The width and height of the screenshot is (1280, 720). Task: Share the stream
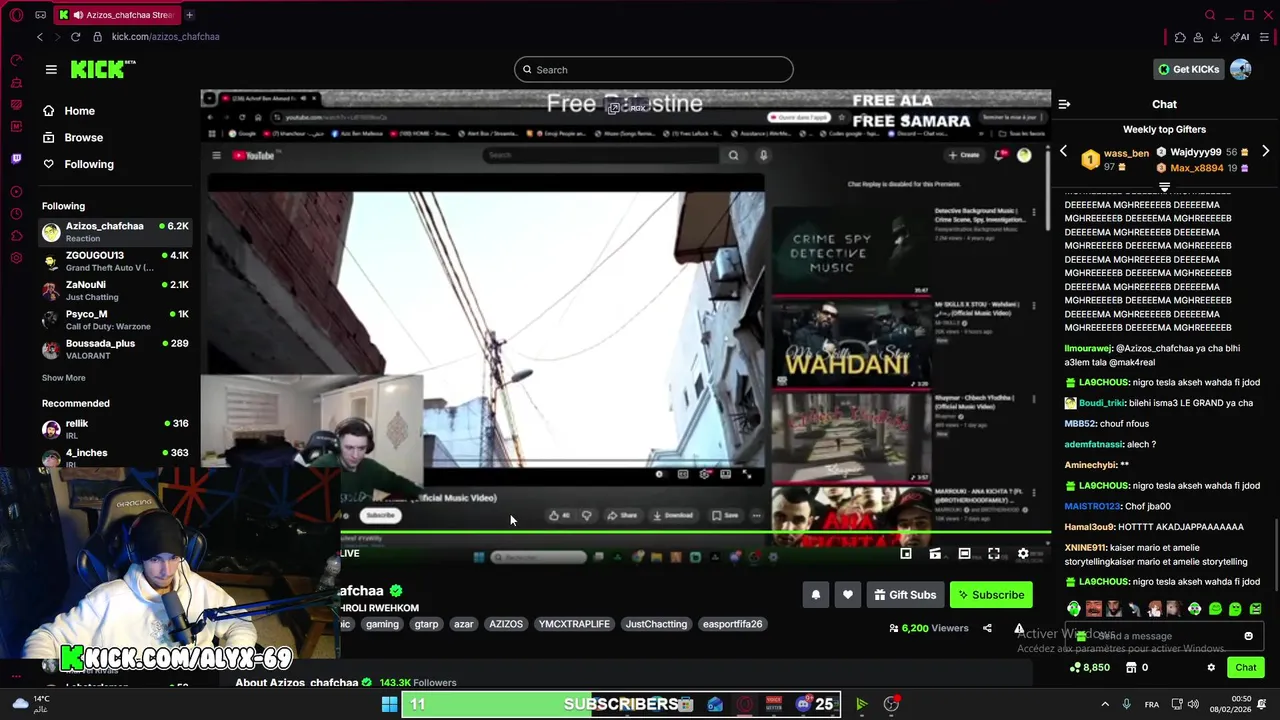click(x=987, y=628)
